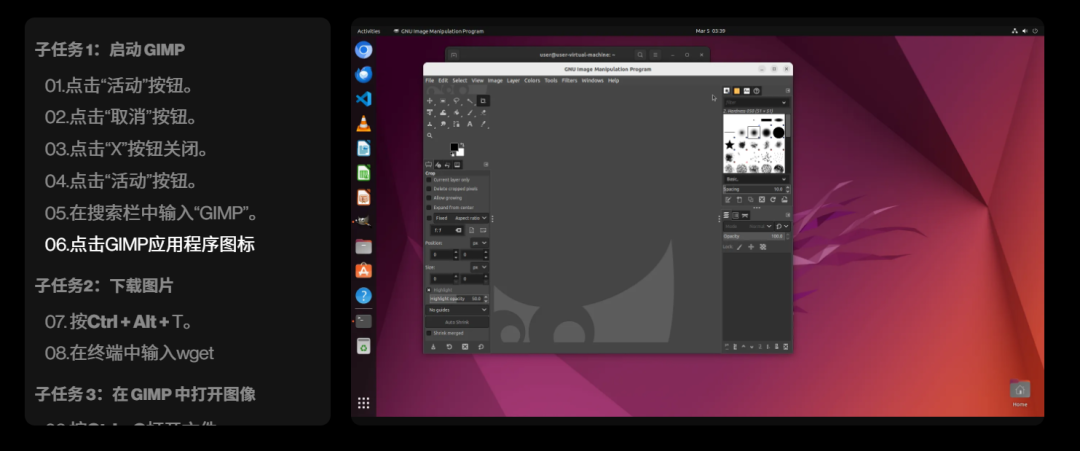Open the brush tag filter dropdown
This screenshot has height=451, width=1080.
coord(755,102)
